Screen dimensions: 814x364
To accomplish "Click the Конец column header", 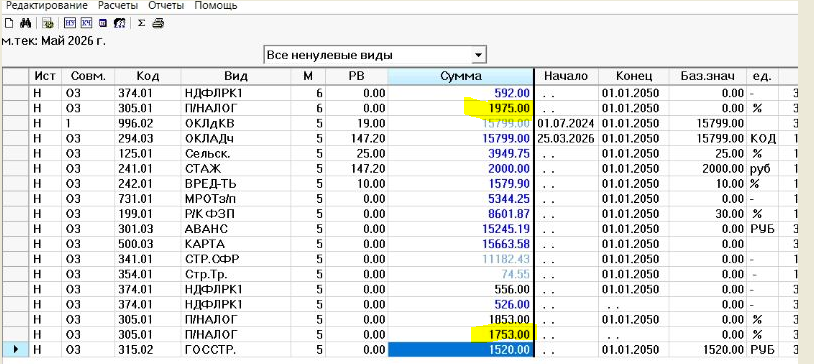I will click(x=633, y=76).
